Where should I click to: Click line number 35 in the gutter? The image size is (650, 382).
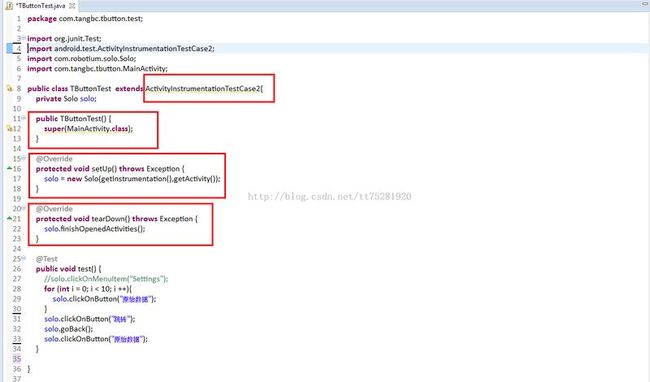17,359
